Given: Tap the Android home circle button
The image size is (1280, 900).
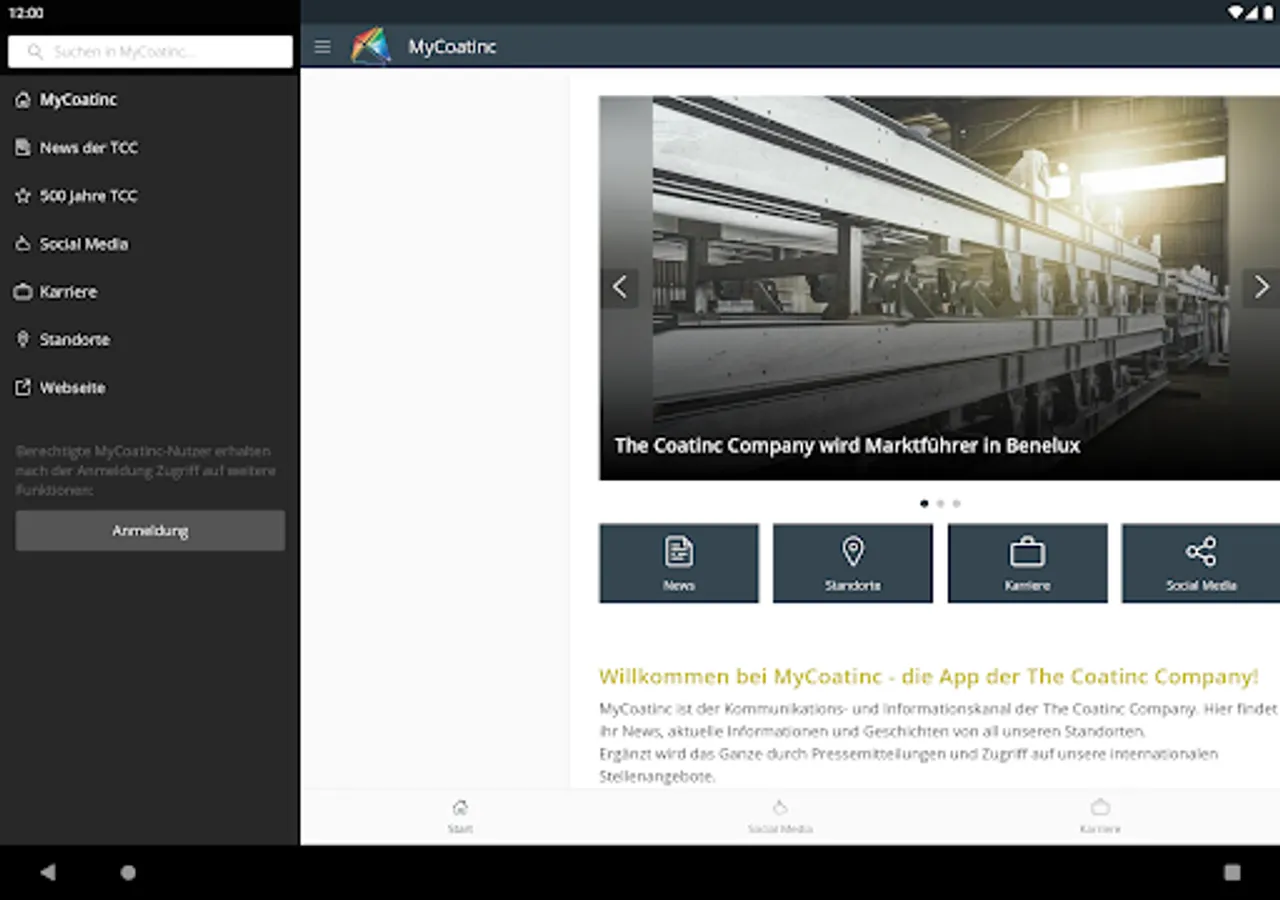Looking at the screenshot, I should (128, 872).
